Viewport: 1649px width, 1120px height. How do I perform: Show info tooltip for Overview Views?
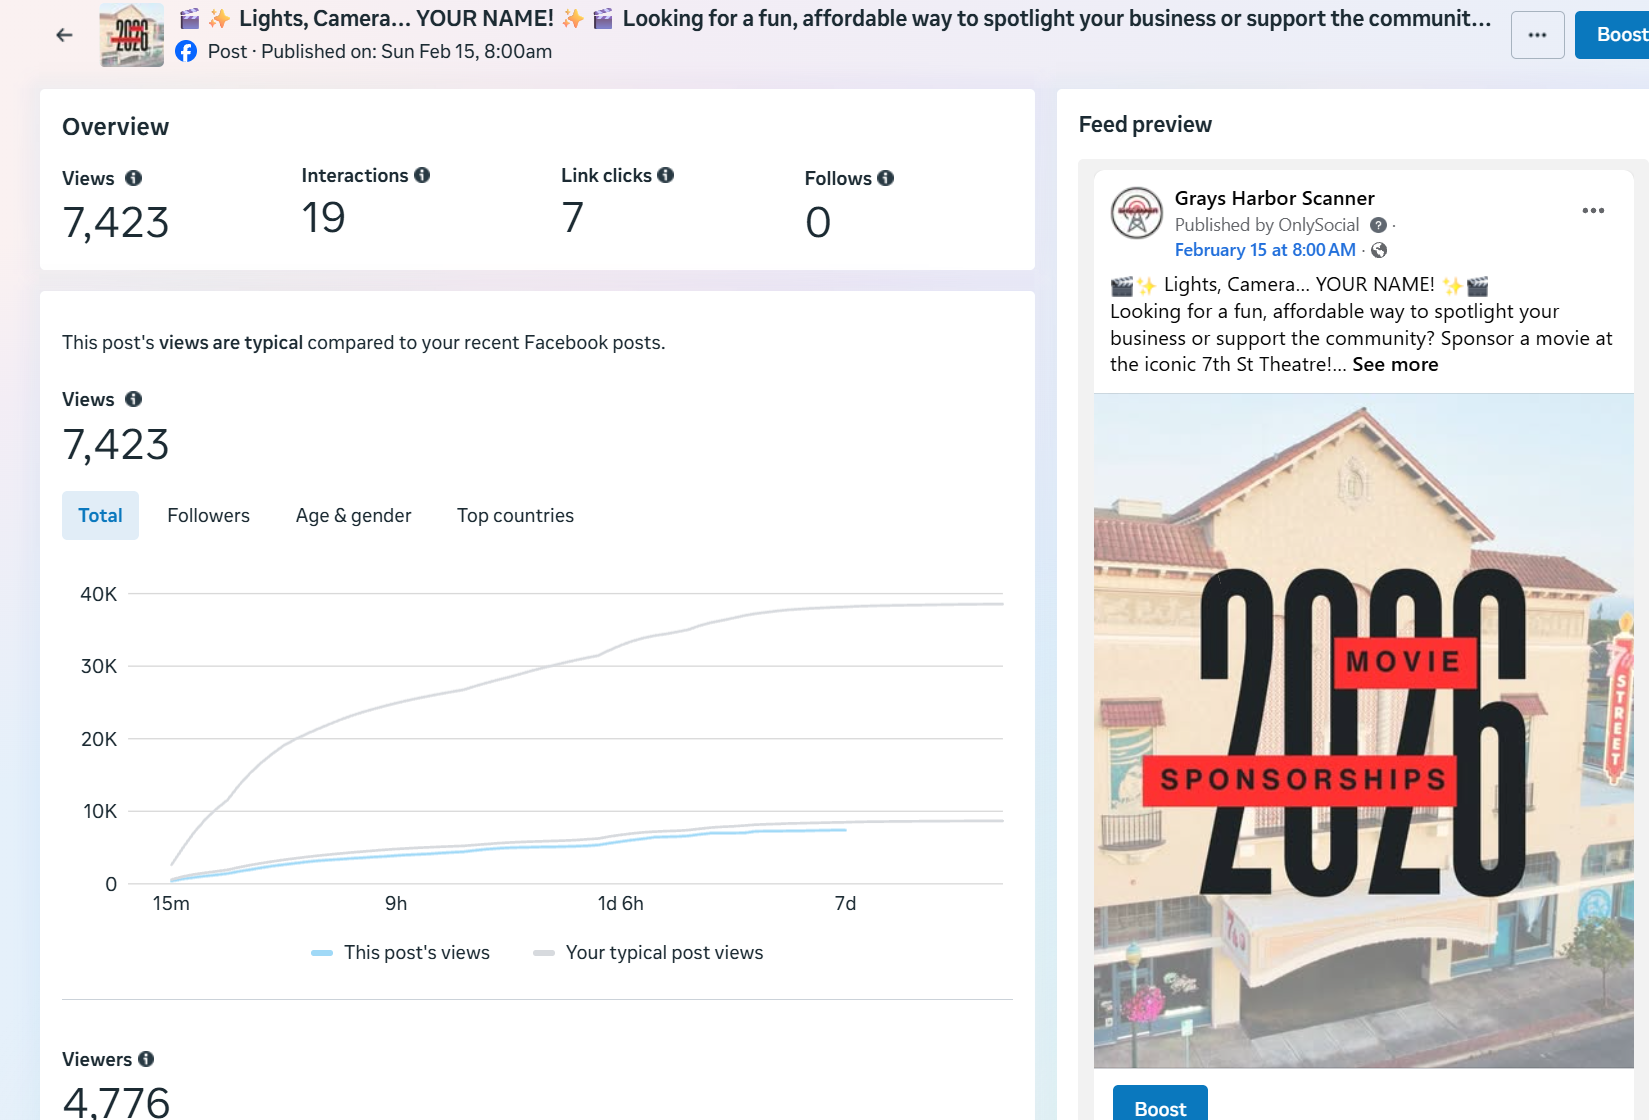click(x=133, y=178)
